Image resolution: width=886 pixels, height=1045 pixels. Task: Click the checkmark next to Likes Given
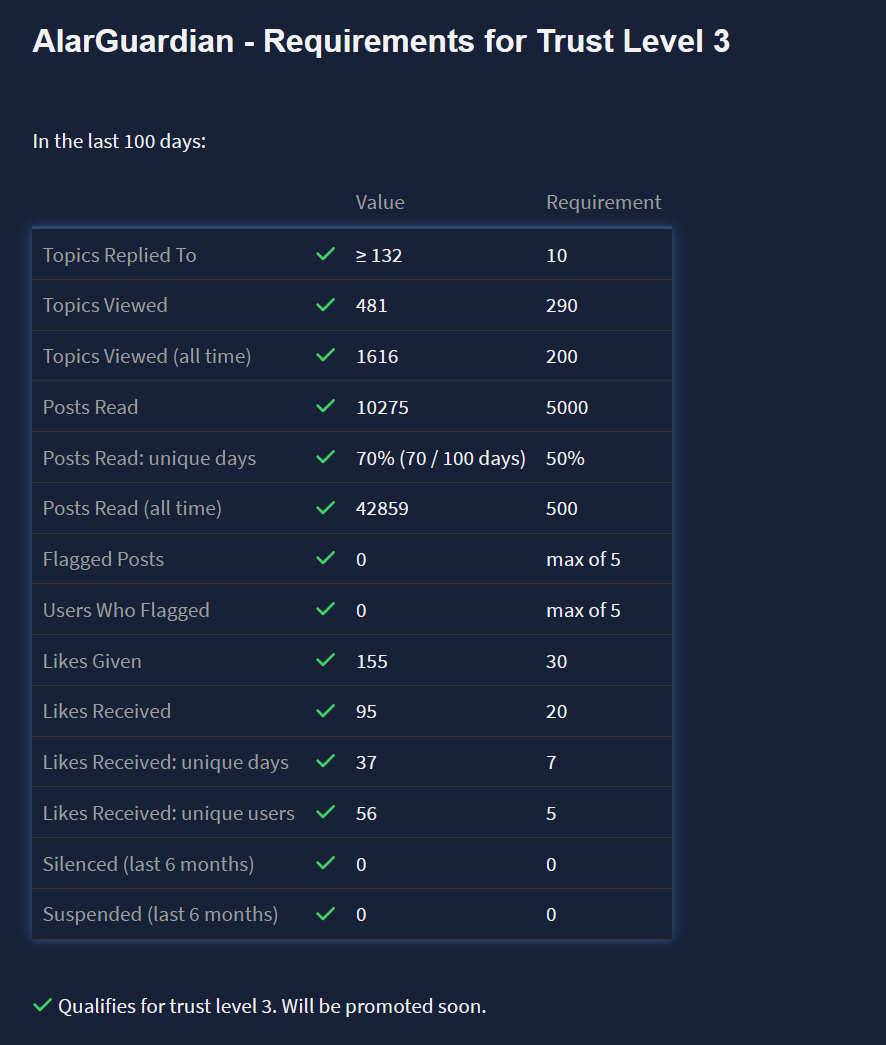point(325,661)
